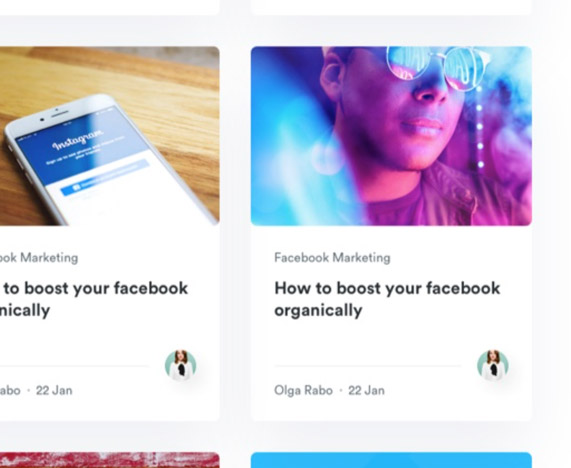Image resolution: width=571 pixels, height=468 pixels.
Task: Click the Olga Rabo author name
Action: 303,390
